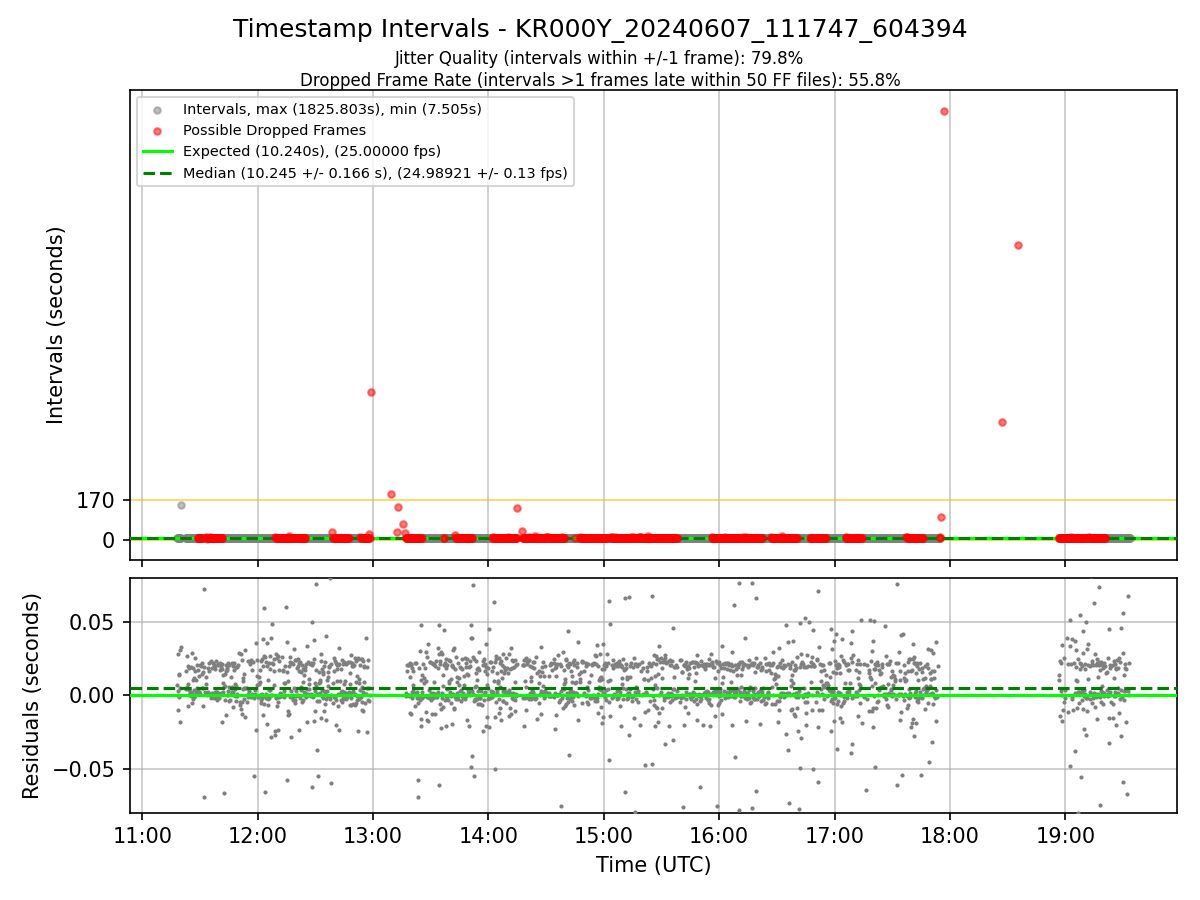This screenshot has width=1200, height=900.
Task: Click the plot title 'Timestamp Intervals - KR000Y_20240607_111747_604394'
Action: [x=600, y=29]
